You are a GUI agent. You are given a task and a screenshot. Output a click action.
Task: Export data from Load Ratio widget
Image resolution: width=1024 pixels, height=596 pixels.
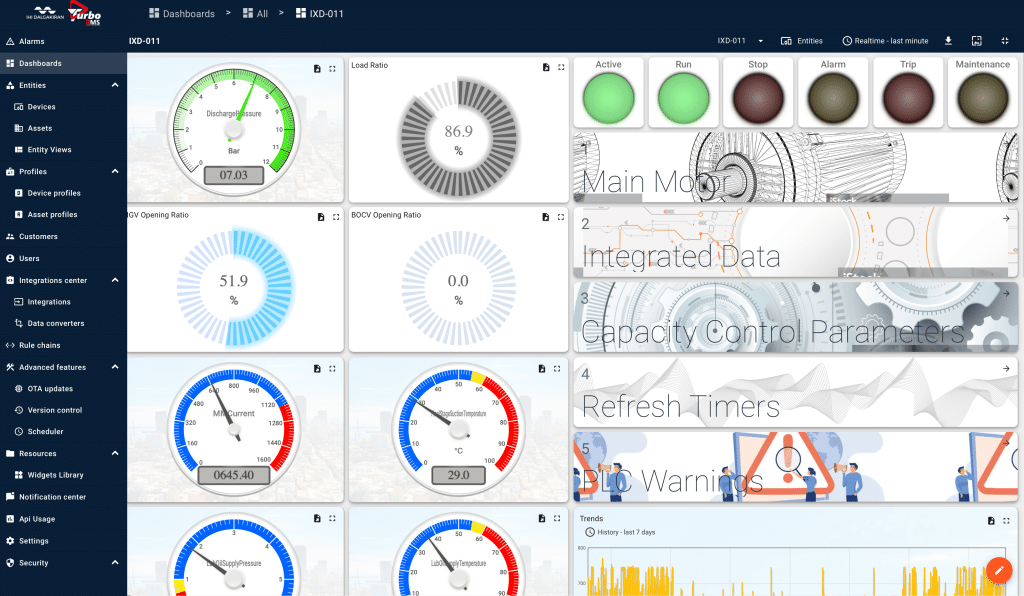point(546,67)
